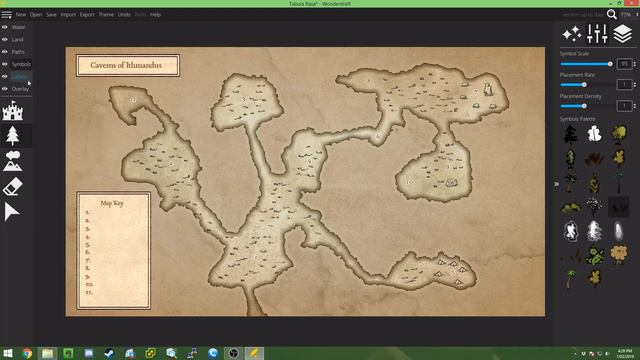The height and width of the screenshot is (360, 640).
Task: Select the pine tree symbol tool
Action: click(13, 136)
